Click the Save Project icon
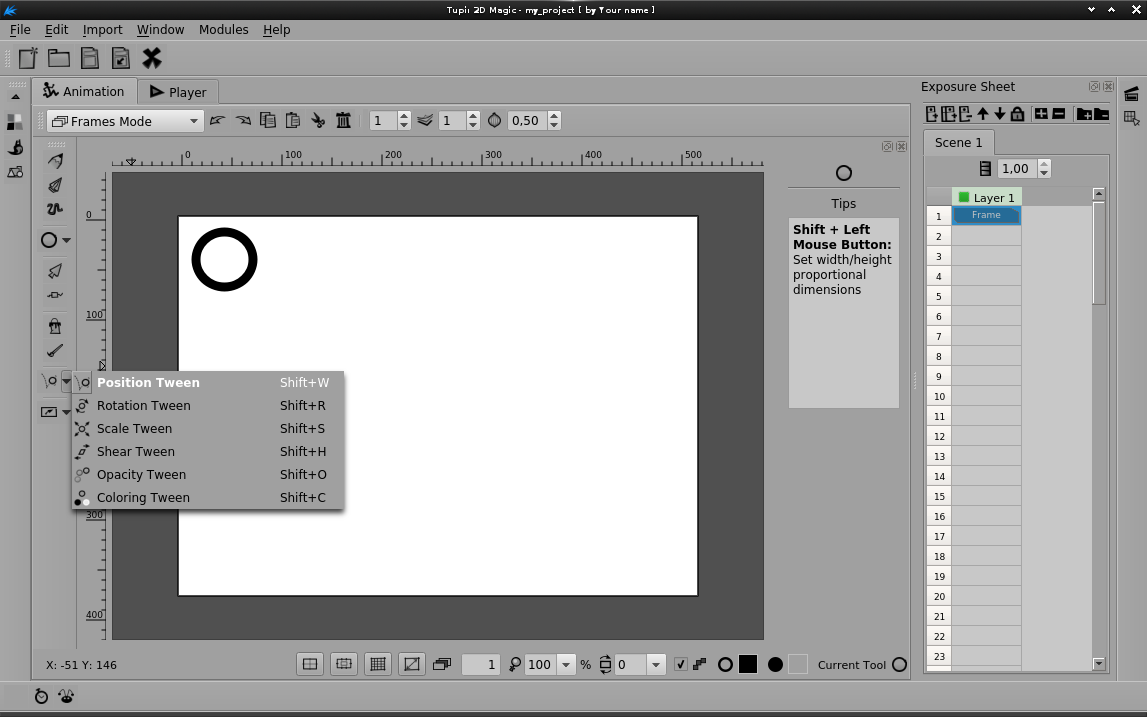 pos(90,58)
